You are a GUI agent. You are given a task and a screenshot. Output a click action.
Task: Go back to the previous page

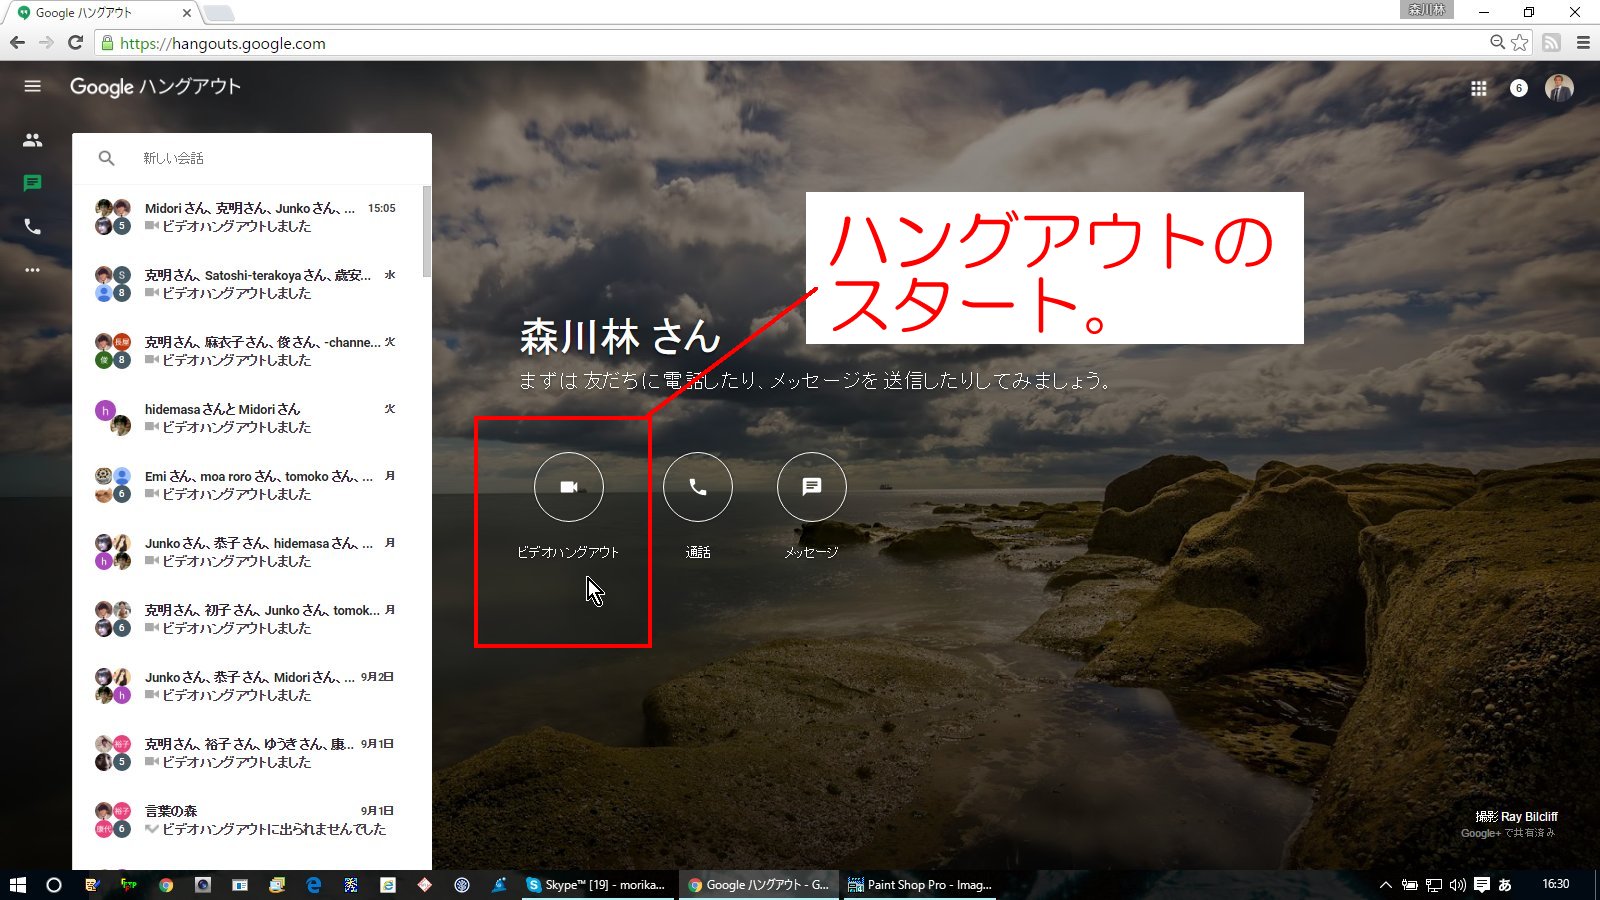coord(17,42)
